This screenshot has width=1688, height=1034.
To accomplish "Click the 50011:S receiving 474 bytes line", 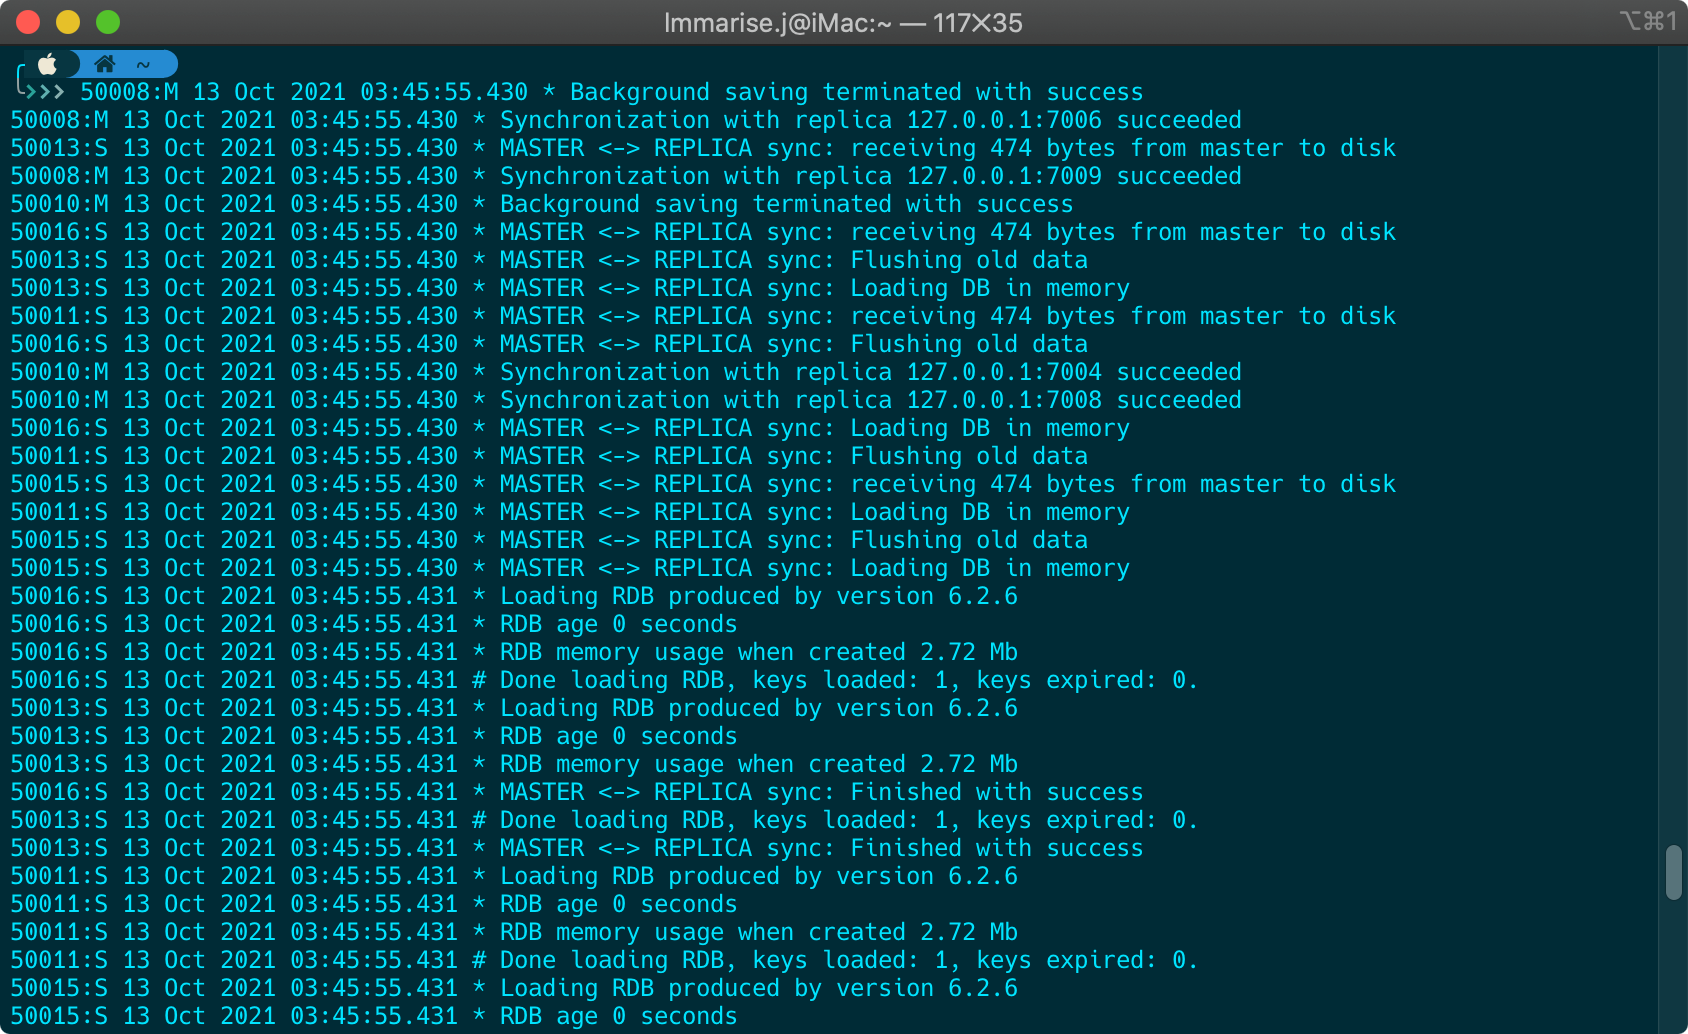I will point(703,316).
